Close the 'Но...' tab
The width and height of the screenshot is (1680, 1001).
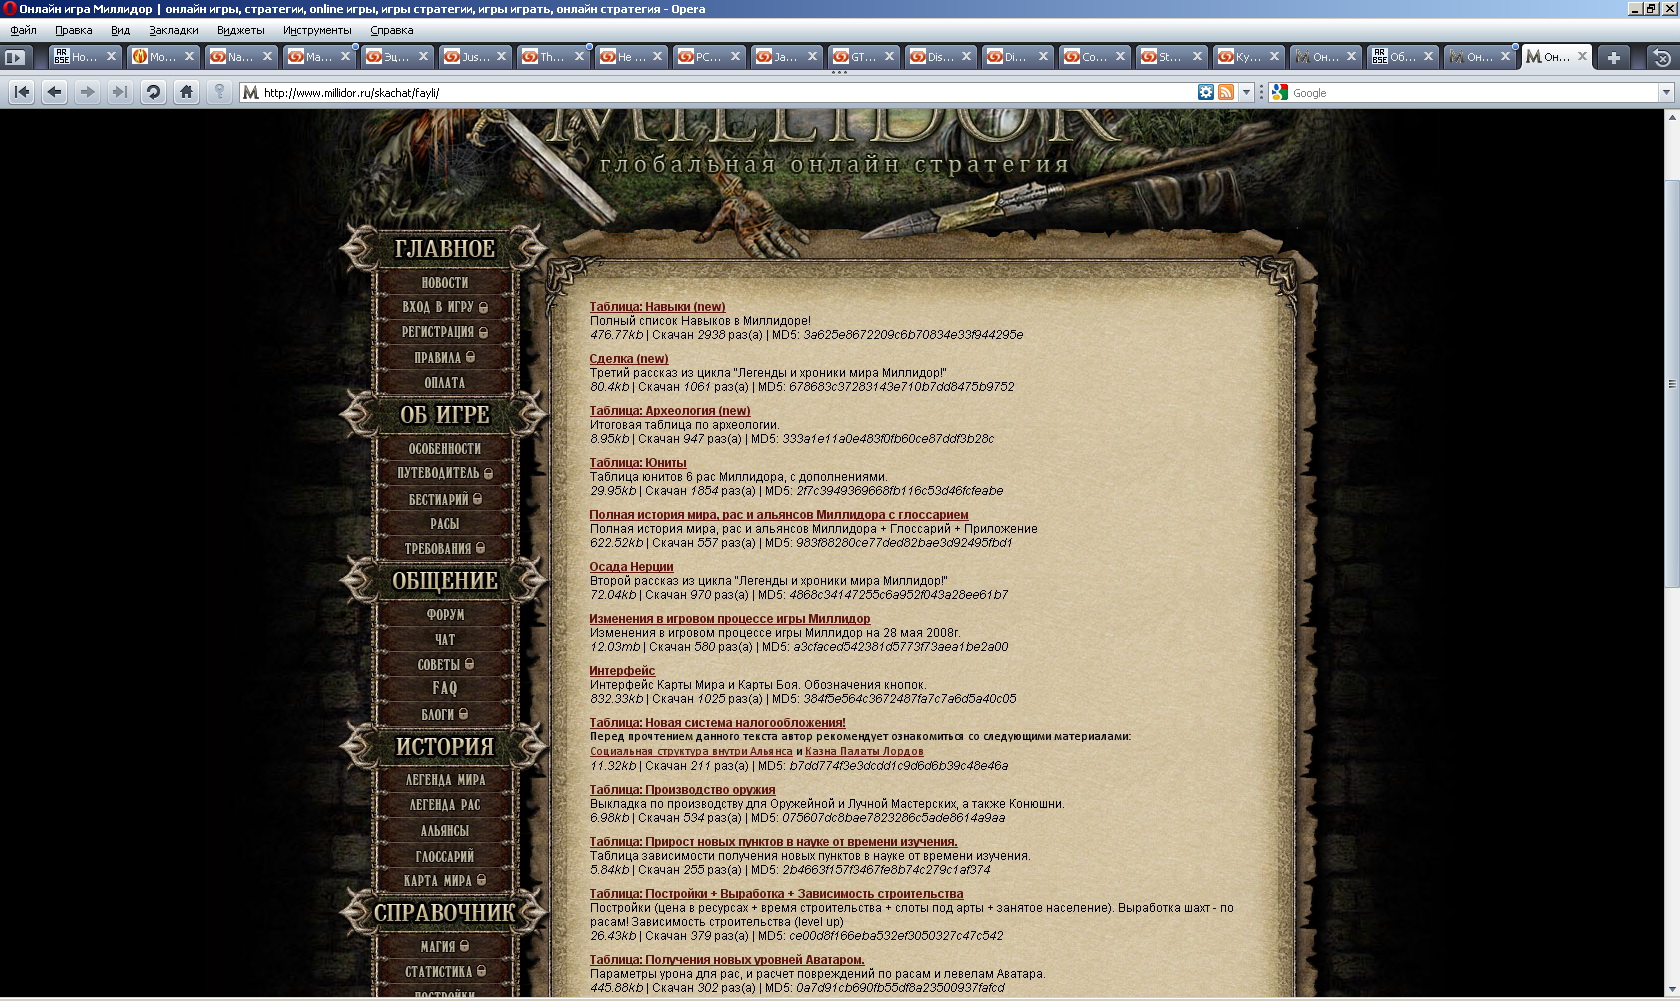pos(111,56)
